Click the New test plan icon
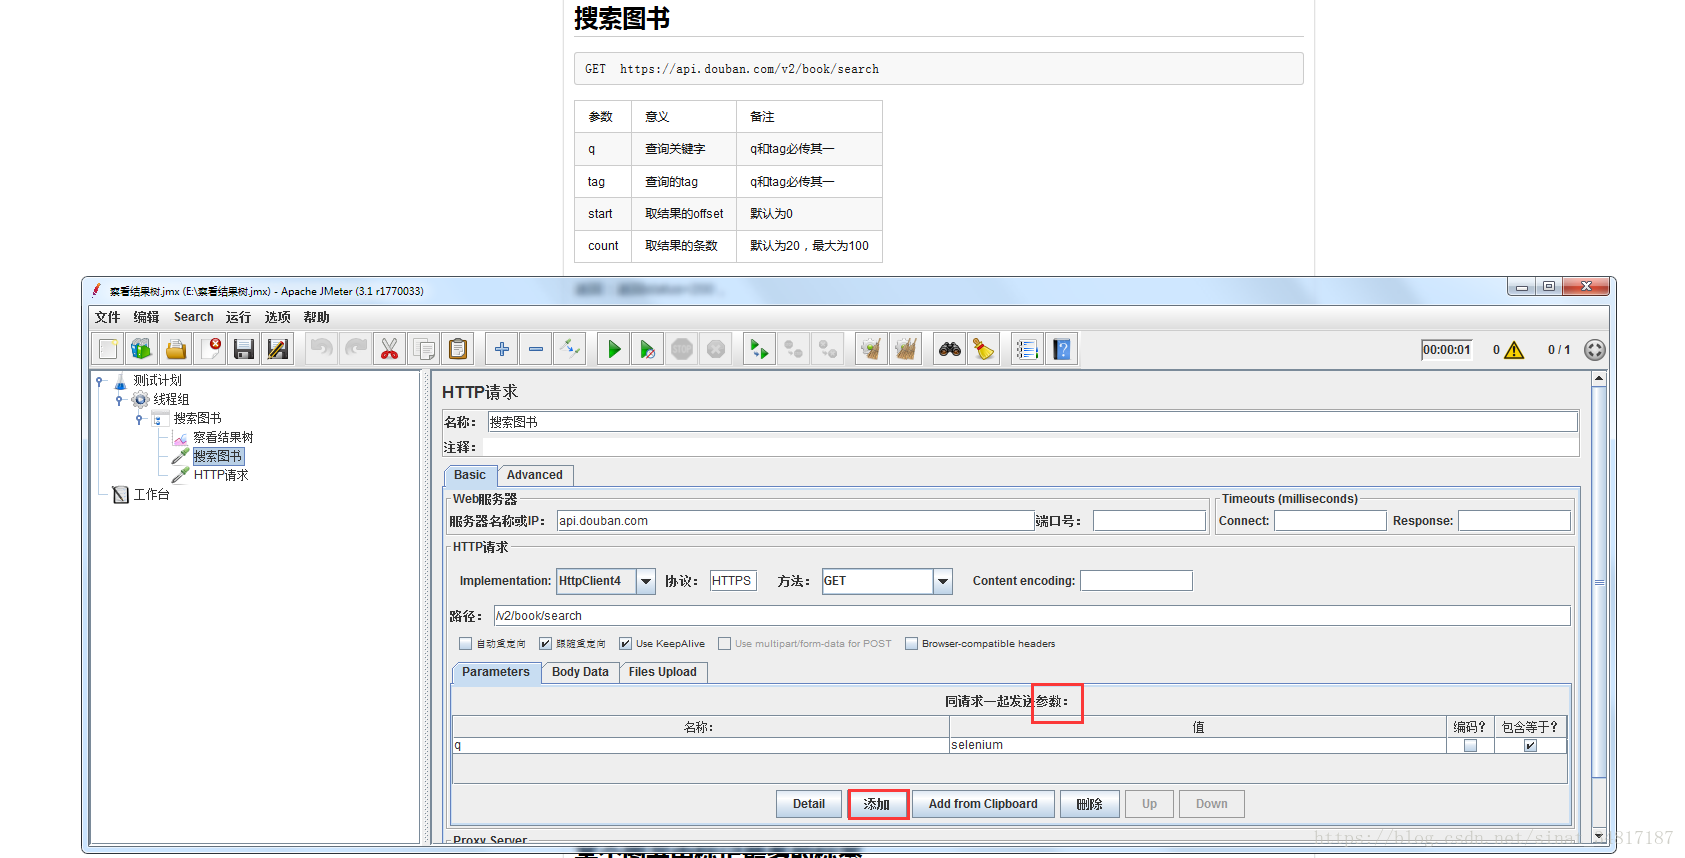Screen dimensions: 1685x858 (108, 349)
